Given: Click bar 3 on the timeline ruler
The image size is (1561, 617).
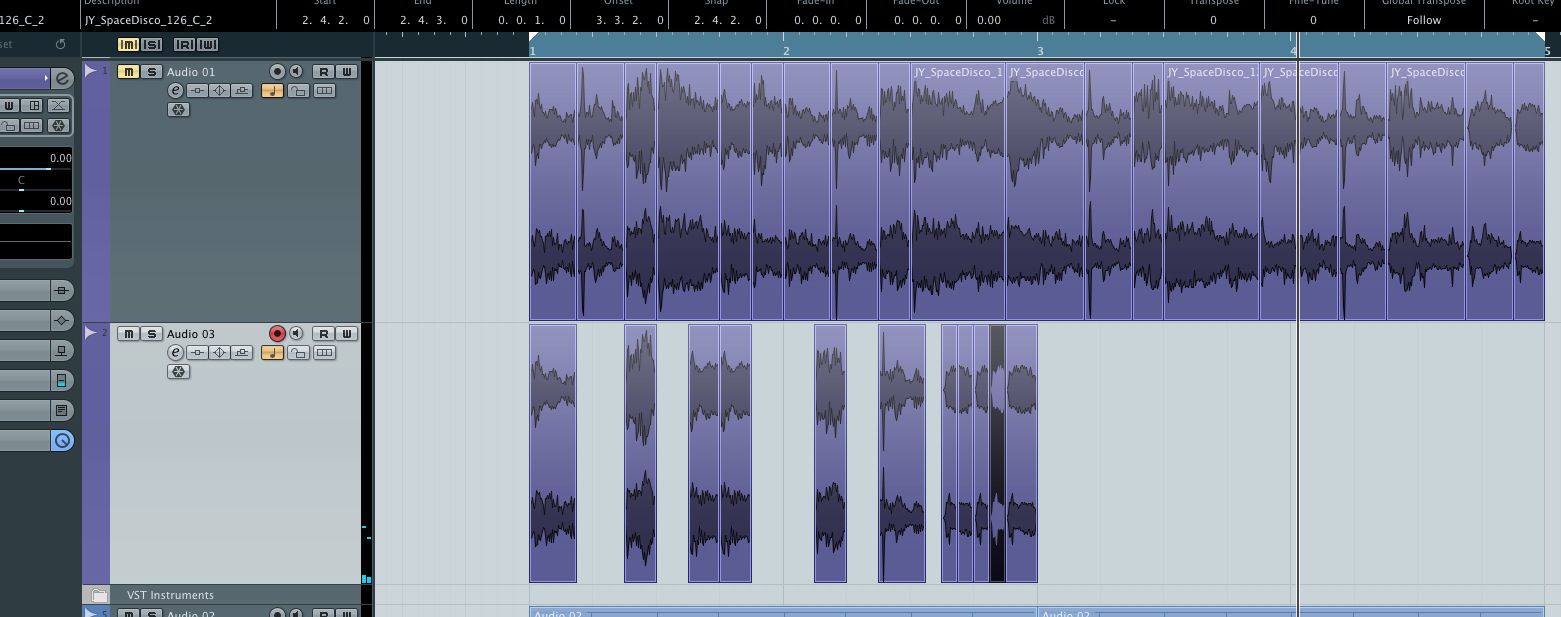Looking at the screenshot, I should pos(1040,49).
